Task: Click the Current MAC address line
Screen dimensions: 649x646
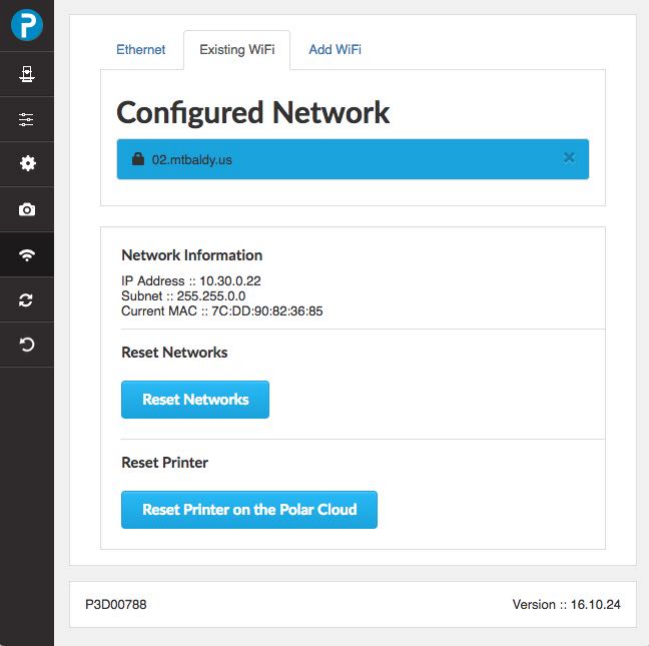Action: point(222,312)
